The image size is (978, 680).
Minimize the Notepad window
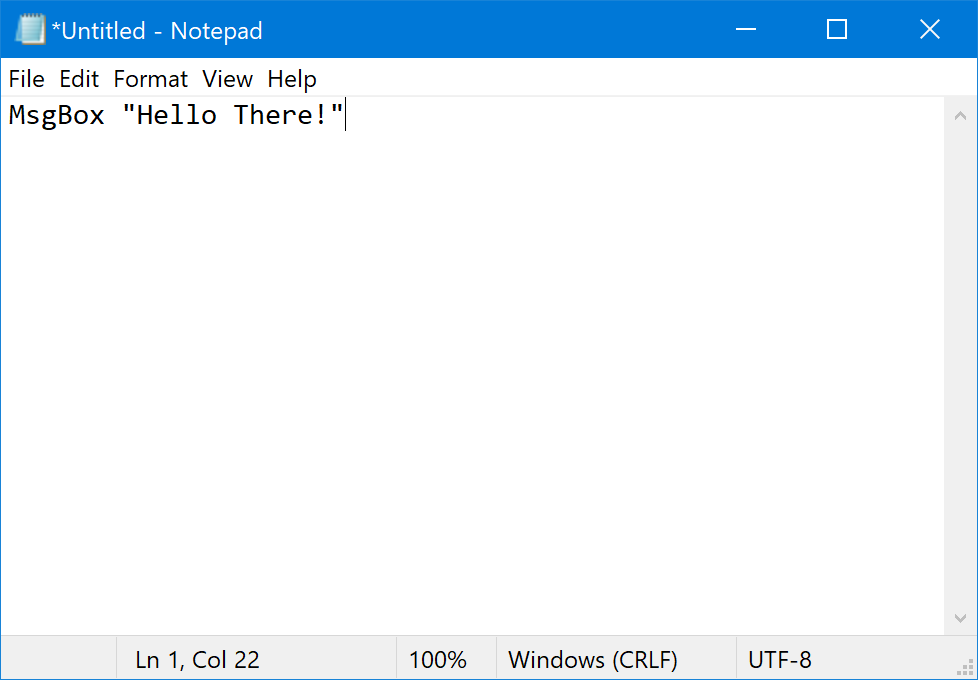point(745,30)
